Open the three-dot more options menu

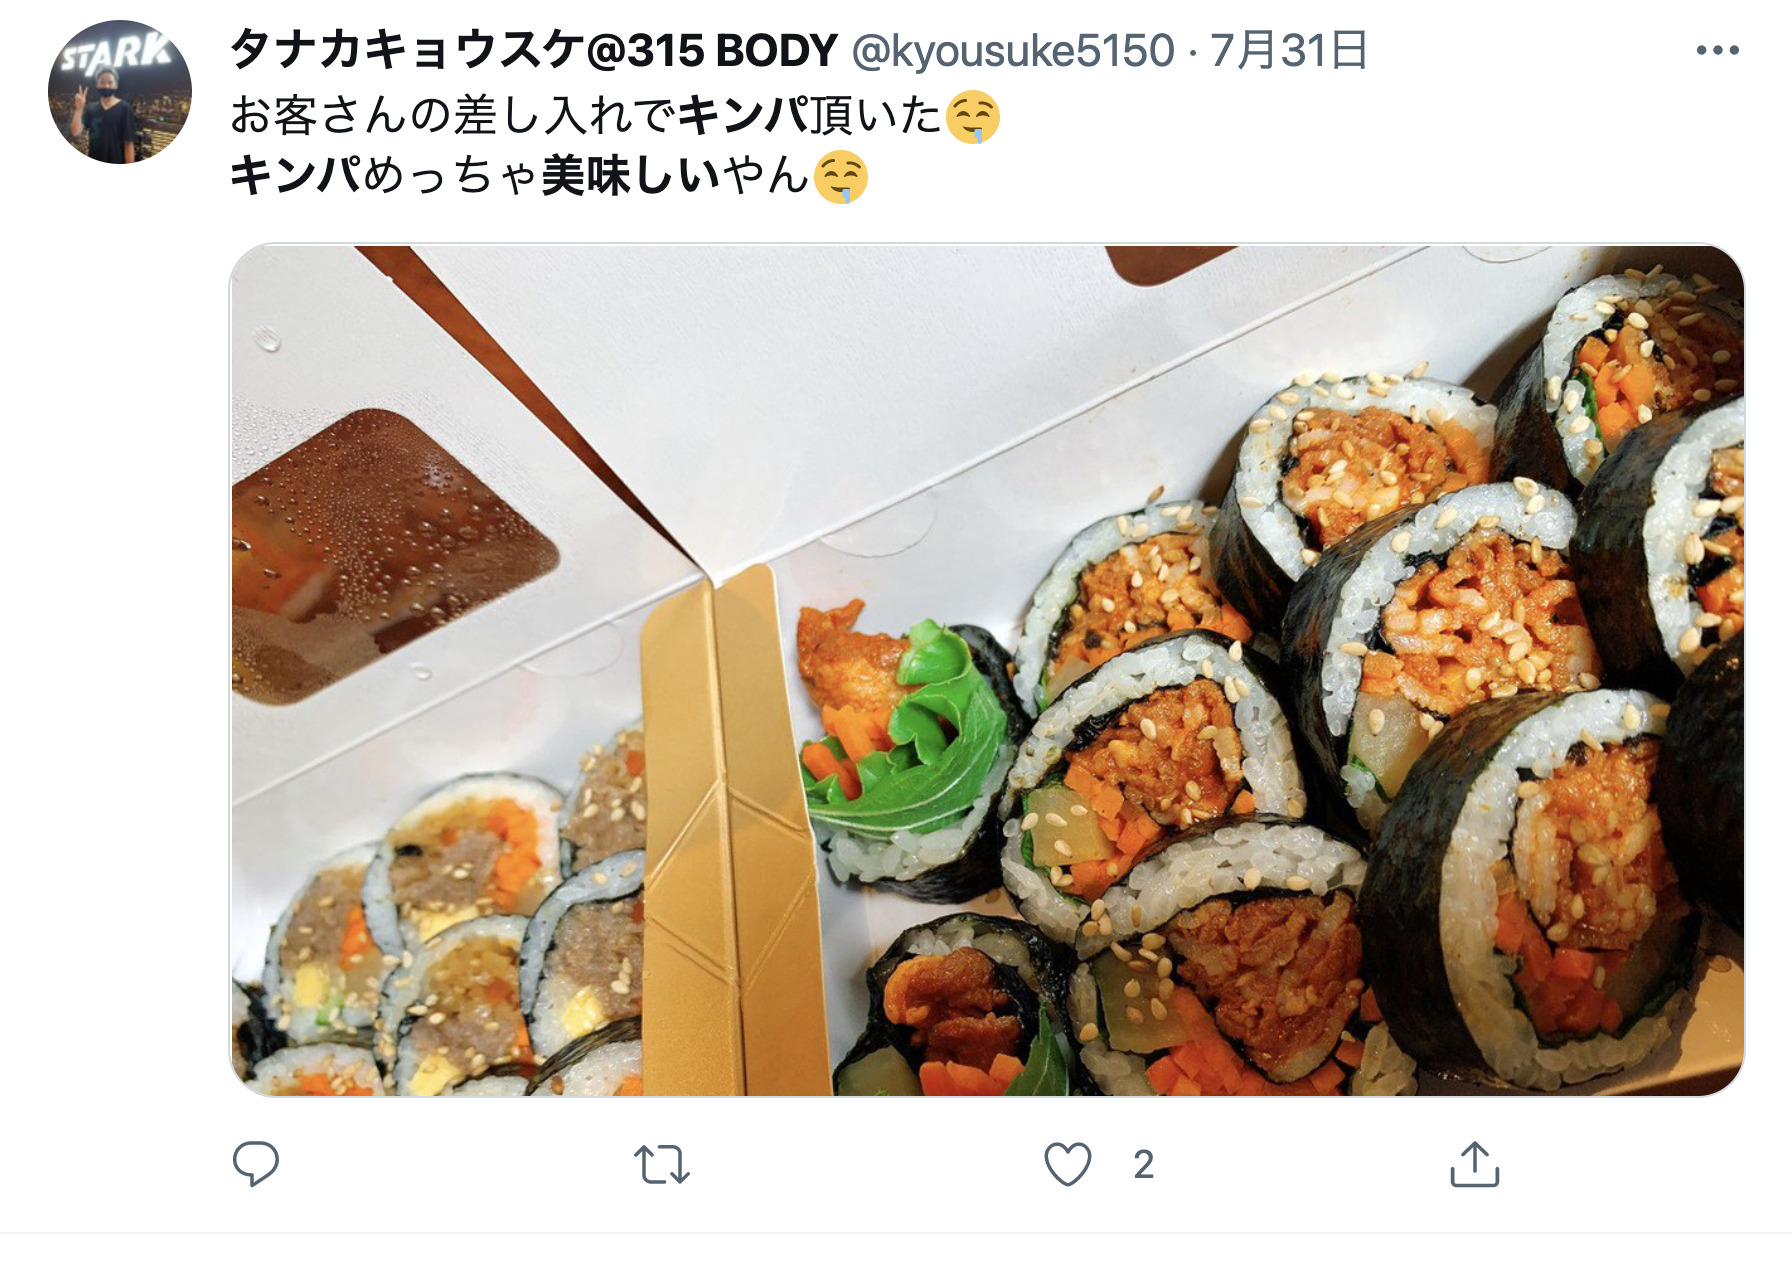(x=1718, y=50)
